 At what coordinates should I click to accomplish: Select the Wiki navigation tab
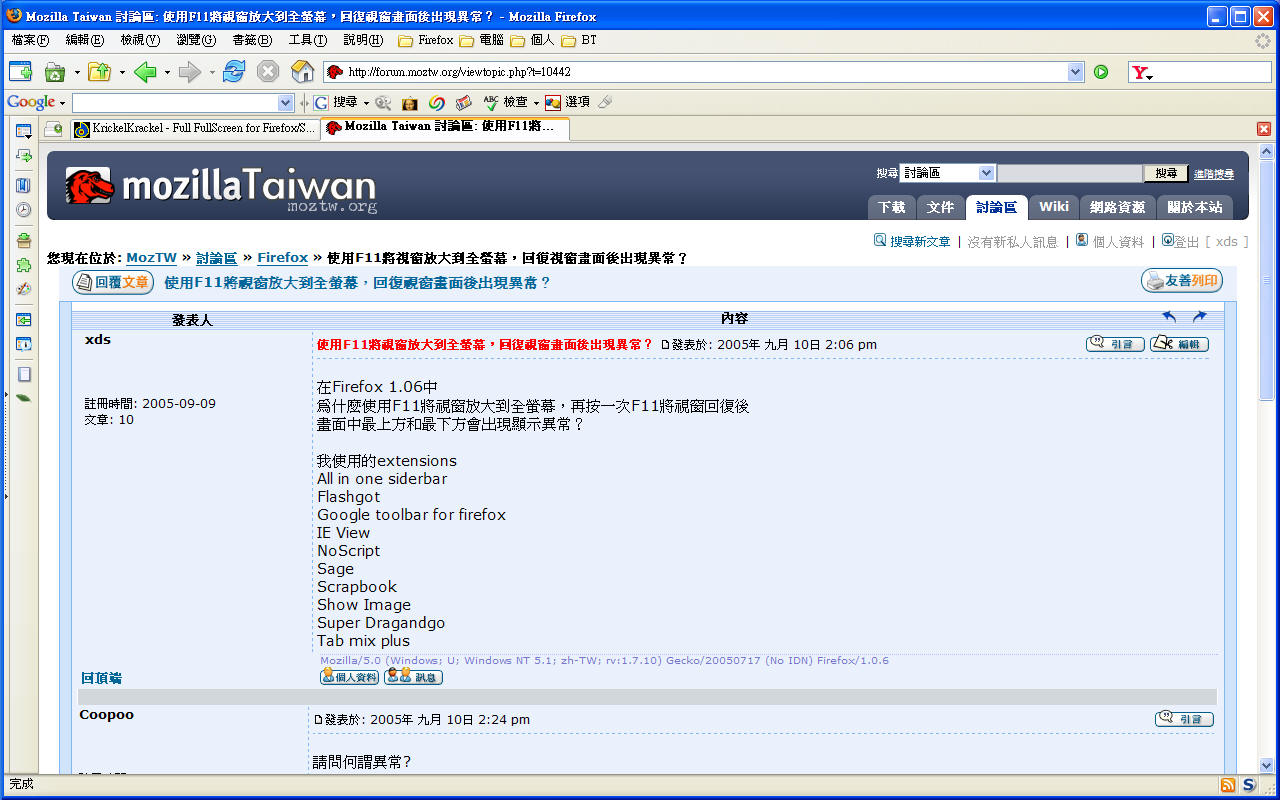pos(1054,206)
